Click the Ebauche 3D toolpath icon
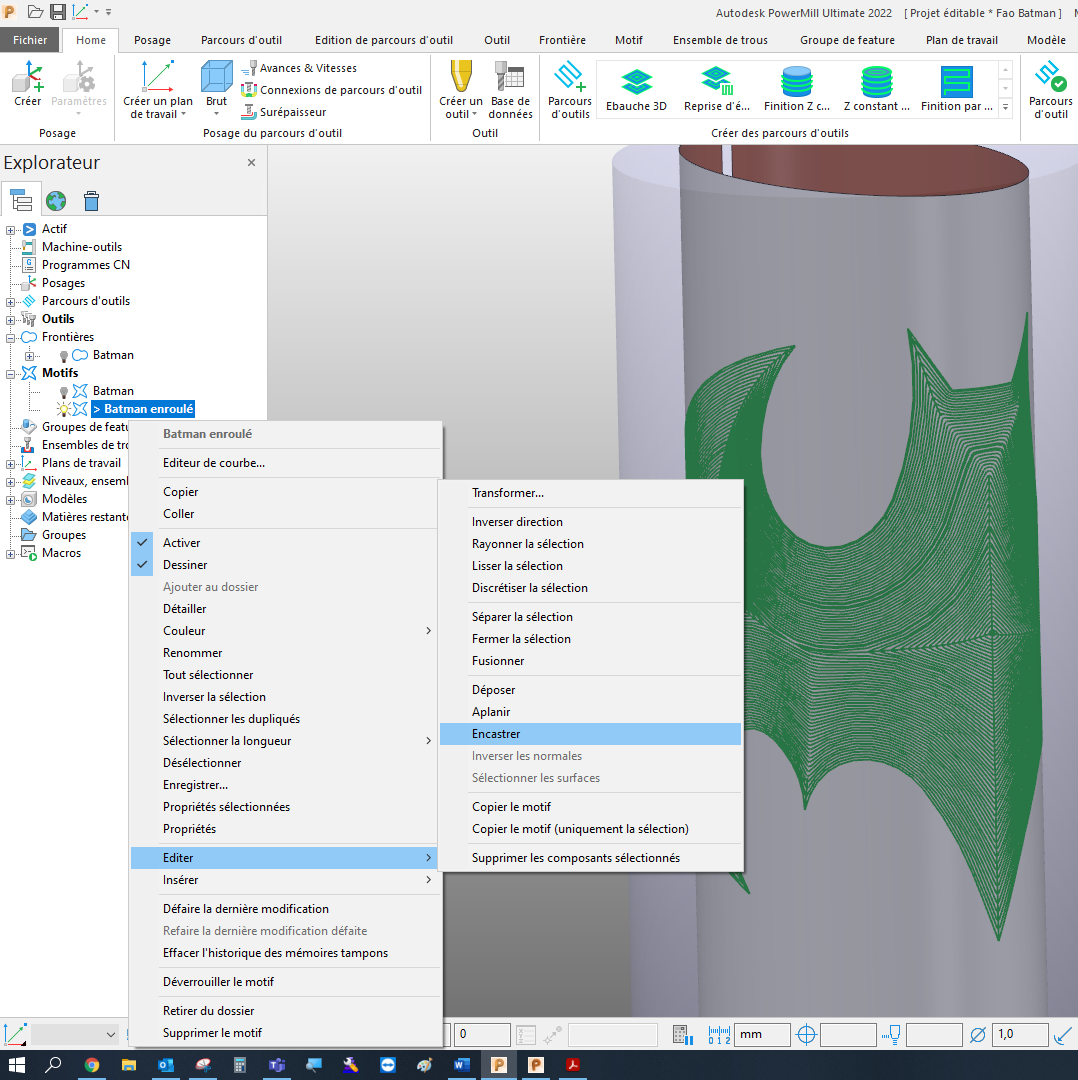This screenshot has height=1080, width=1078. tap(636, 88)
